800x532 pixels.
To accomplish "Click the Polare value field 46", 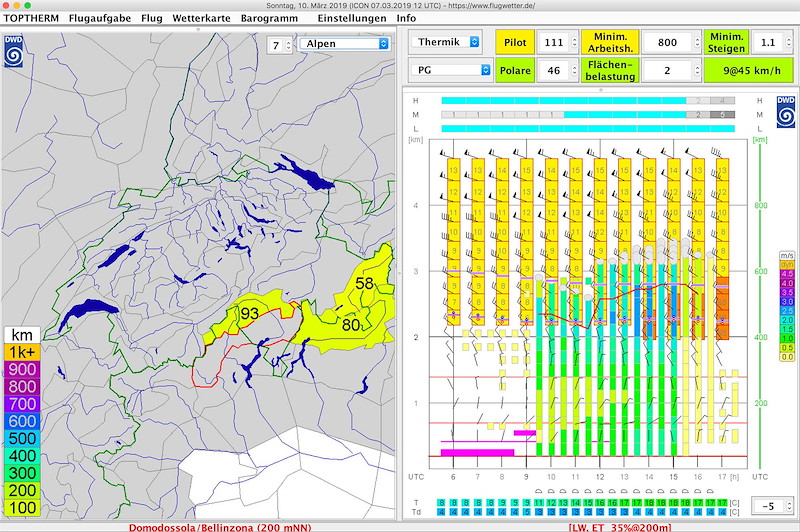I will [x=554, y=70].
